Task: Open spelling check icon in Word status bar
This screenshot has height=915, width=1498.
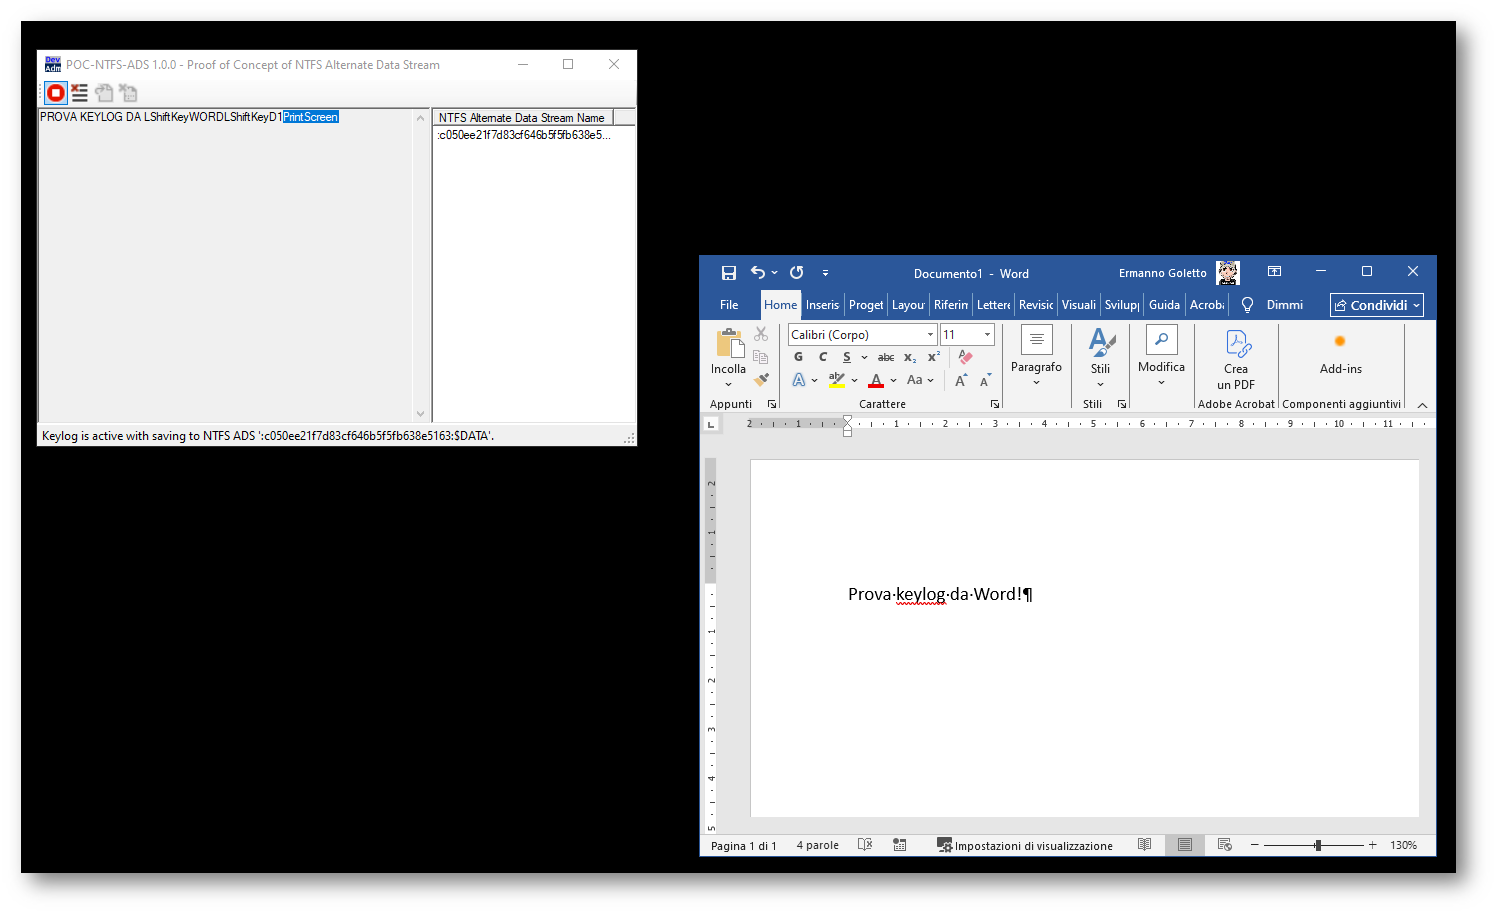Action: click(x=865, y=845)
